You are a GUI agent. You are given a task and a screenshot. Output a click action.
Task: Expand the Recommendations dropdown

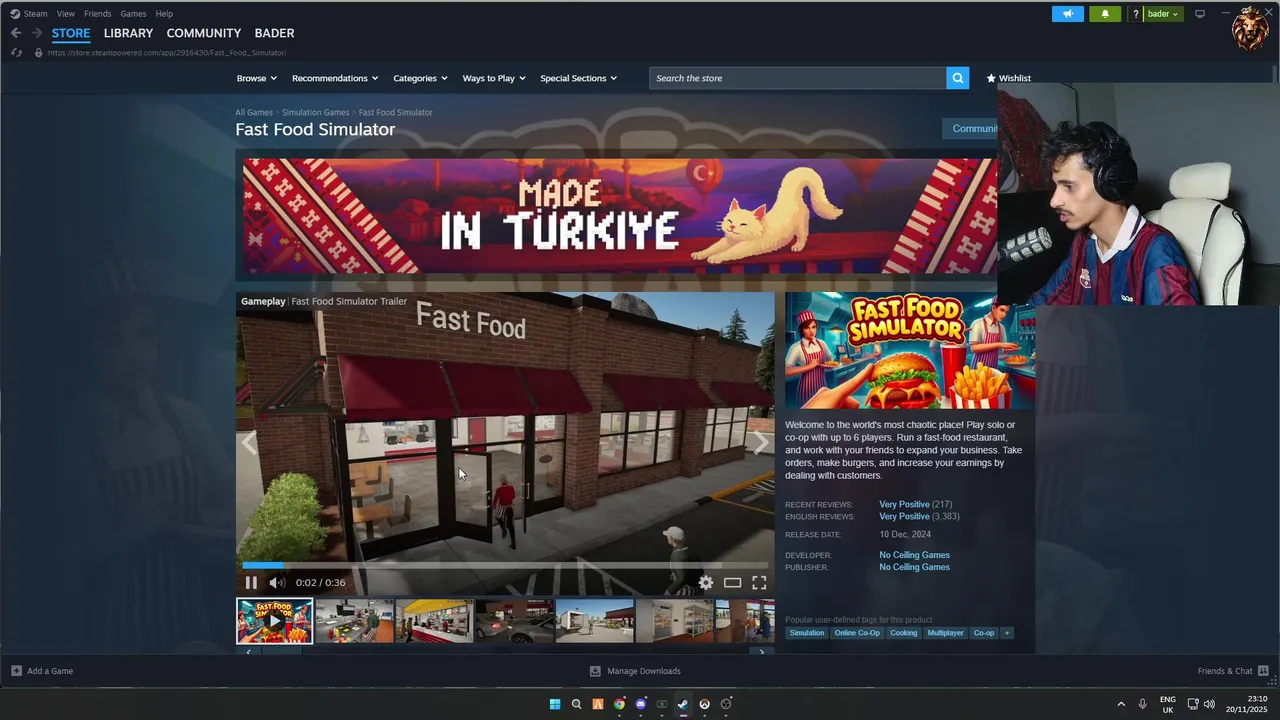pos(335,78)
